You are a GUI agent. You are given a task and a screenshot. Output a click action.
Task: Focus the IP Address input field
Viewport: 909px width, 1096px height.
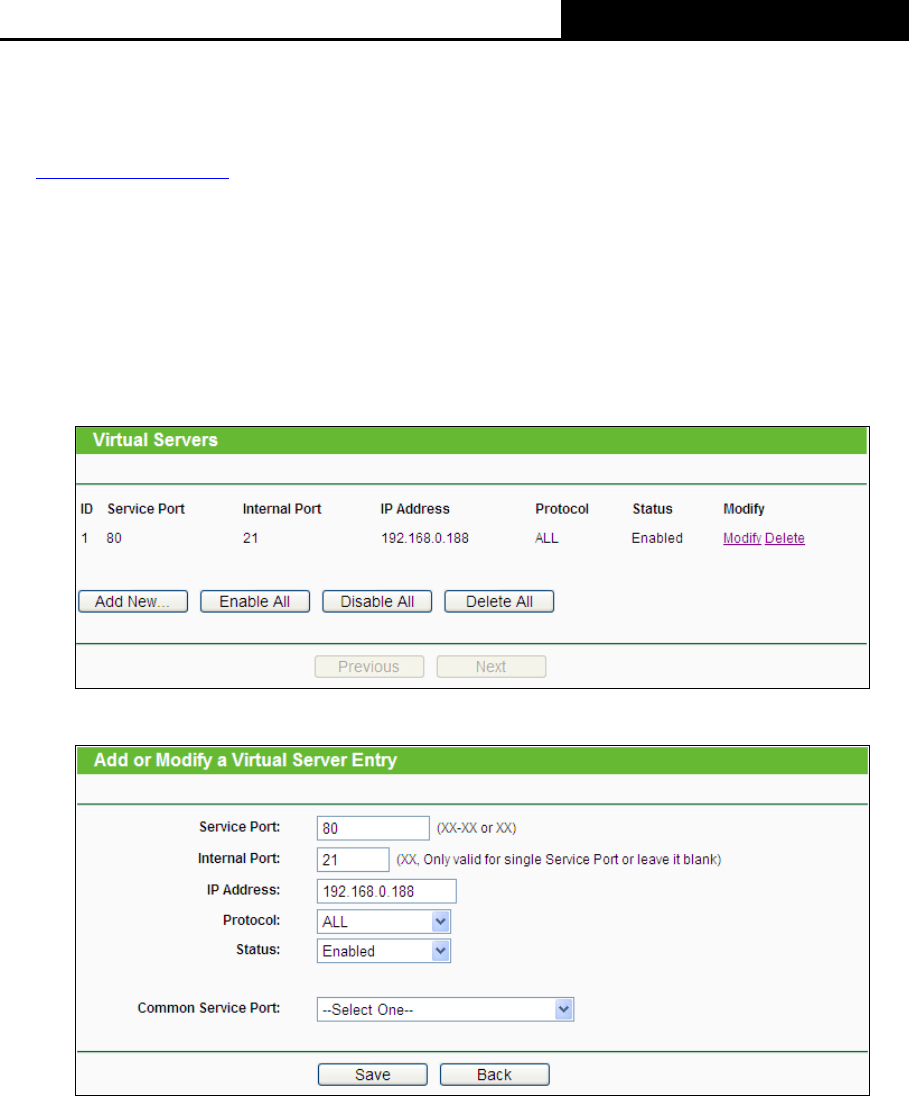386,891
